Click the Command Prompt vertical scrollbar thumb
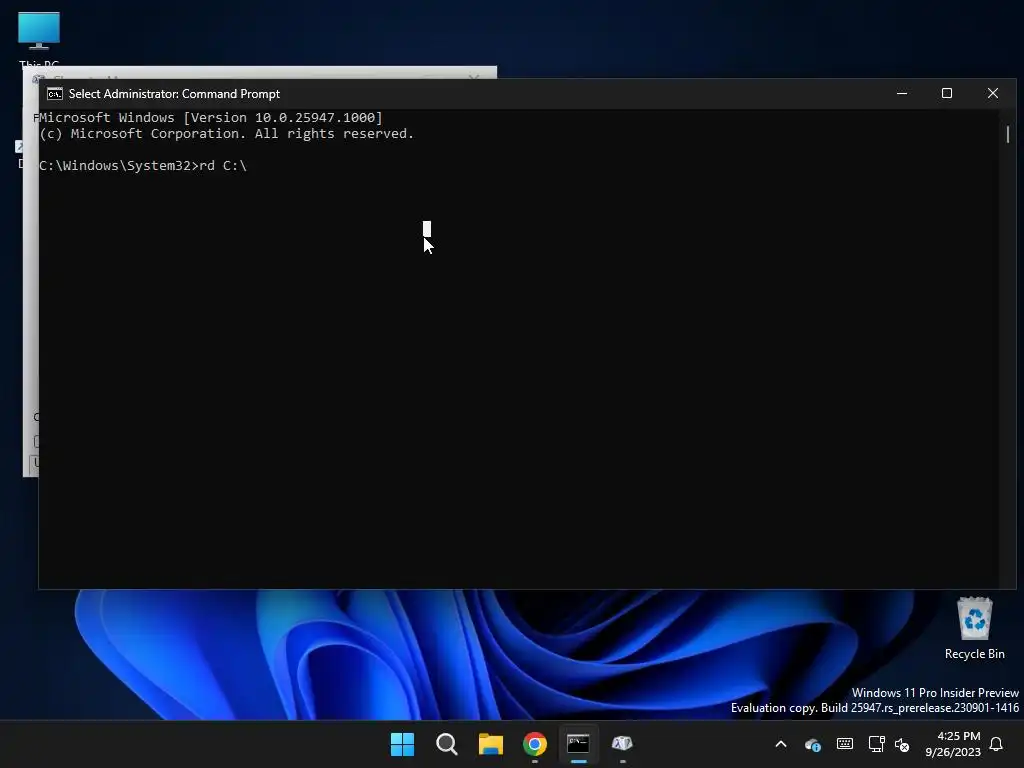Image resolution: width=1024 pixels, height=768 pixels. pos(1008,135)
